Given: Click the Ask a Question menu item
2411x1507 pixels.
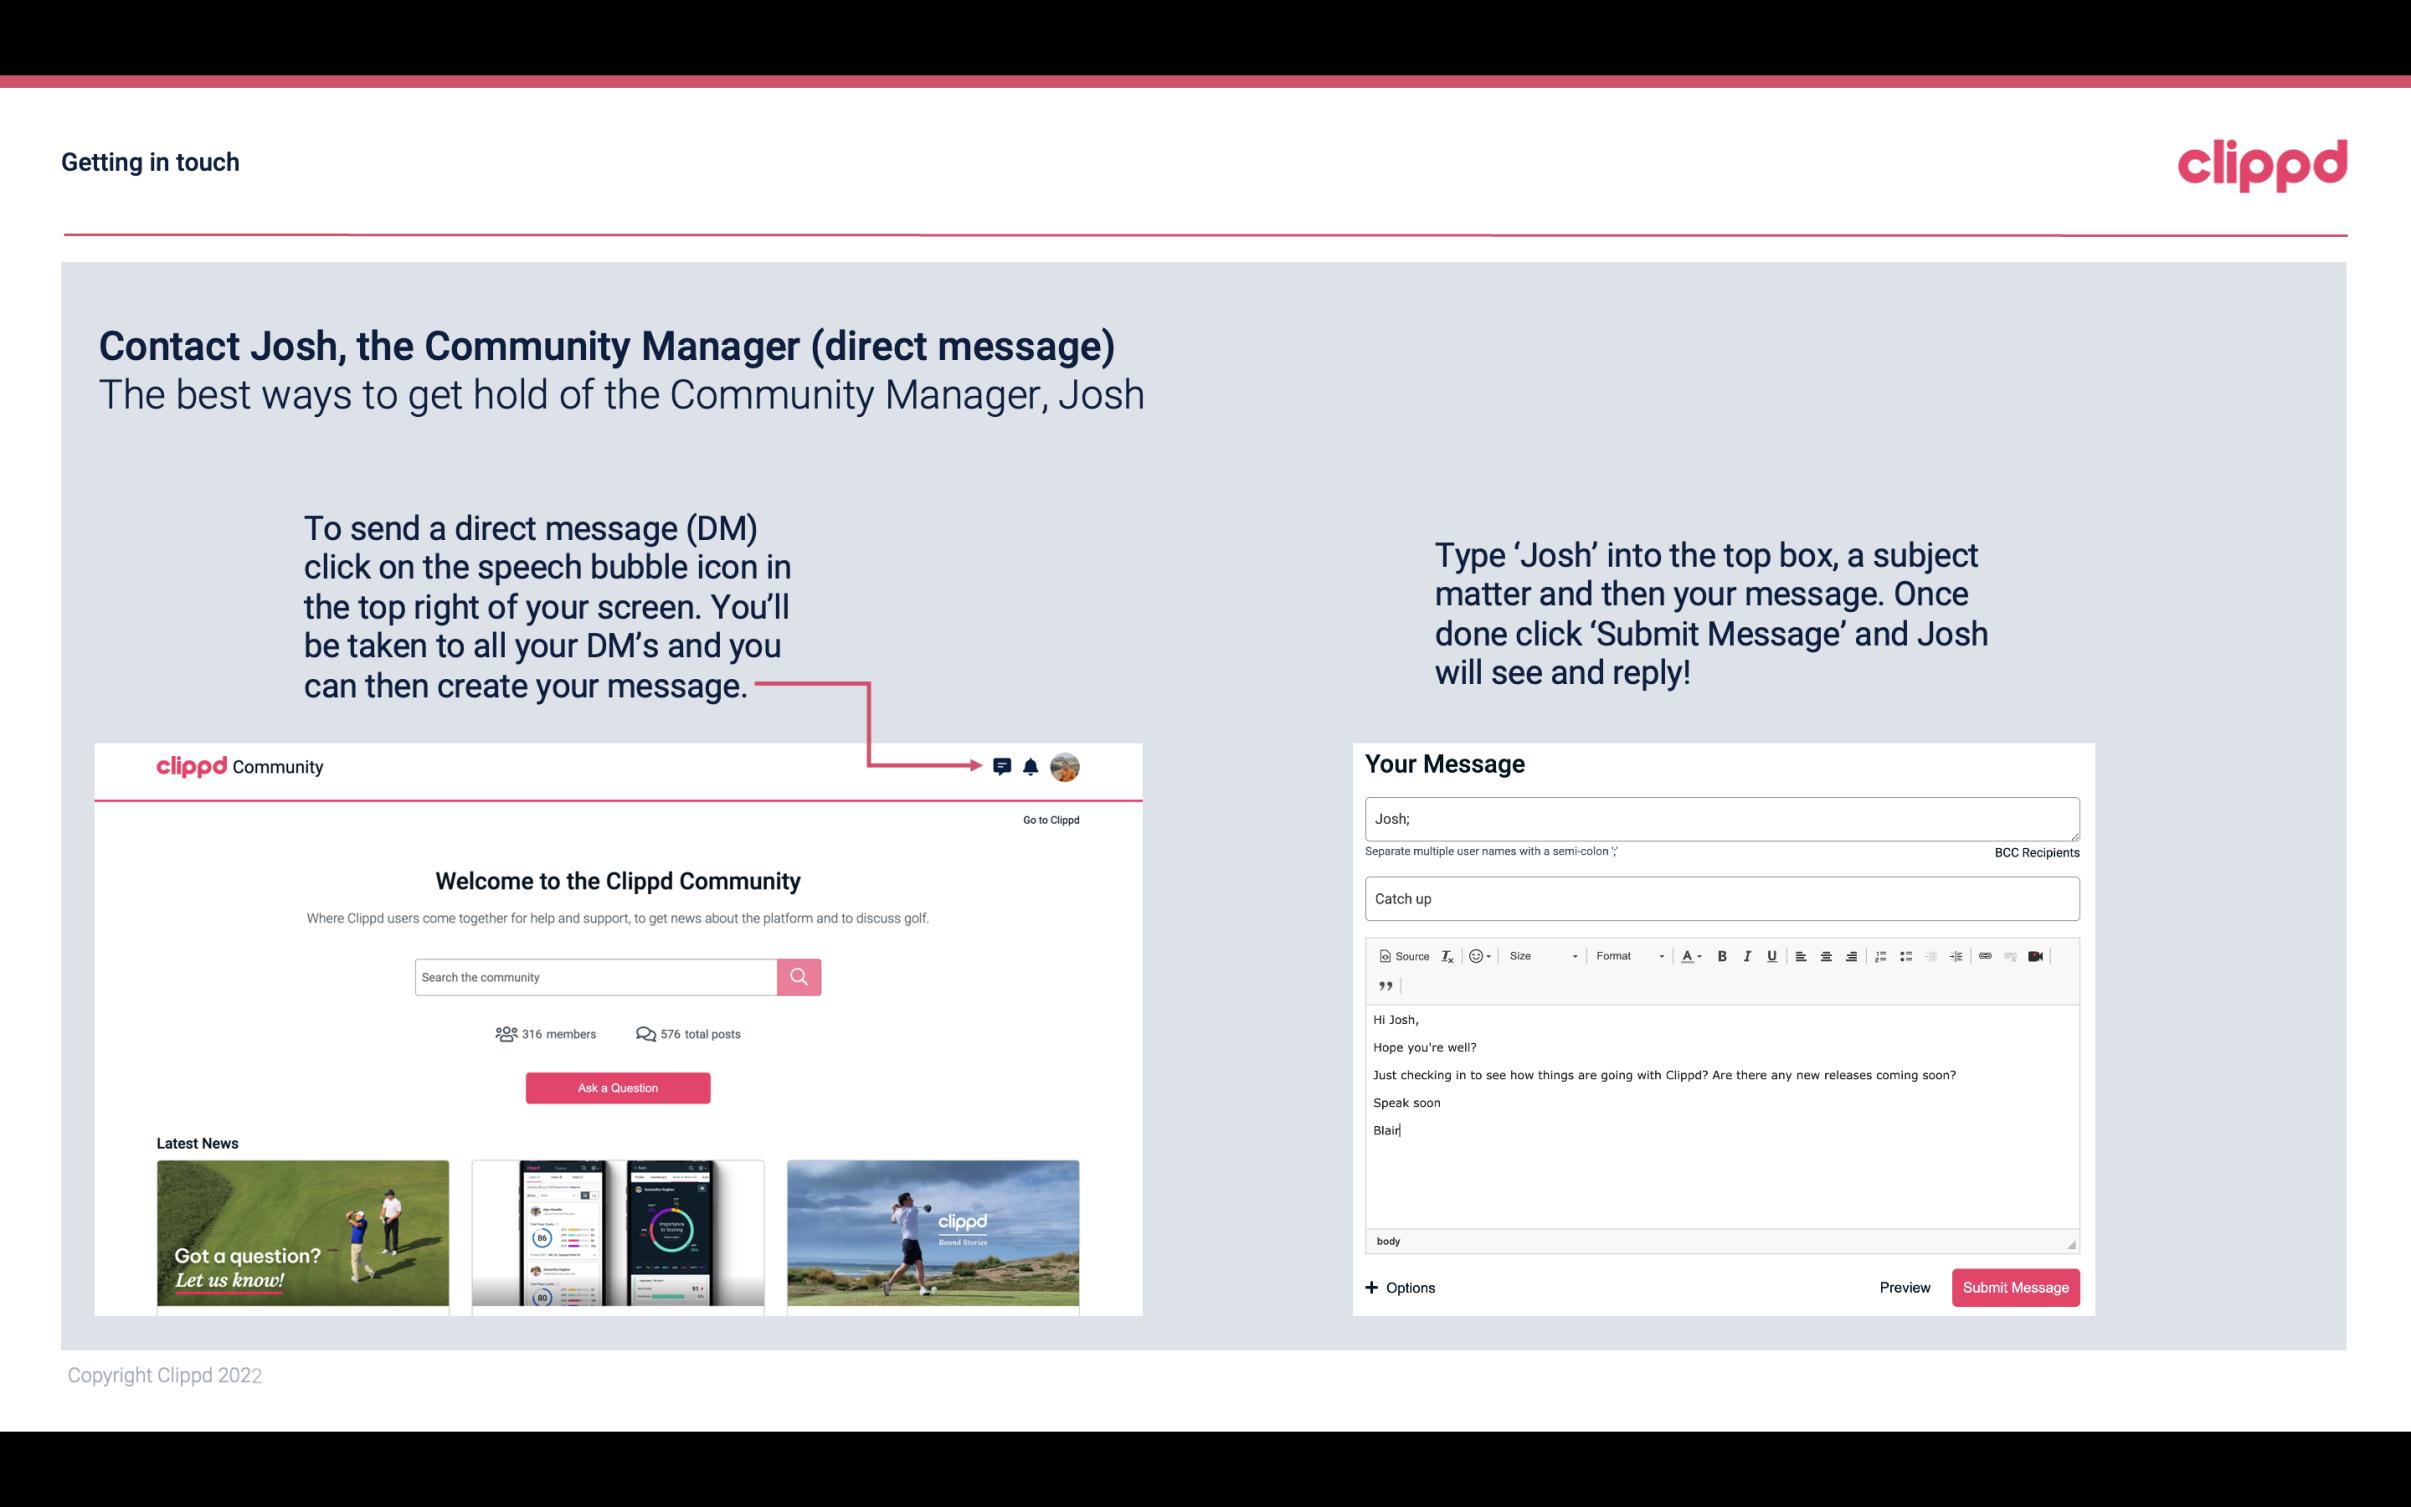Looking at the screenshot, I should click(618, 1087).
